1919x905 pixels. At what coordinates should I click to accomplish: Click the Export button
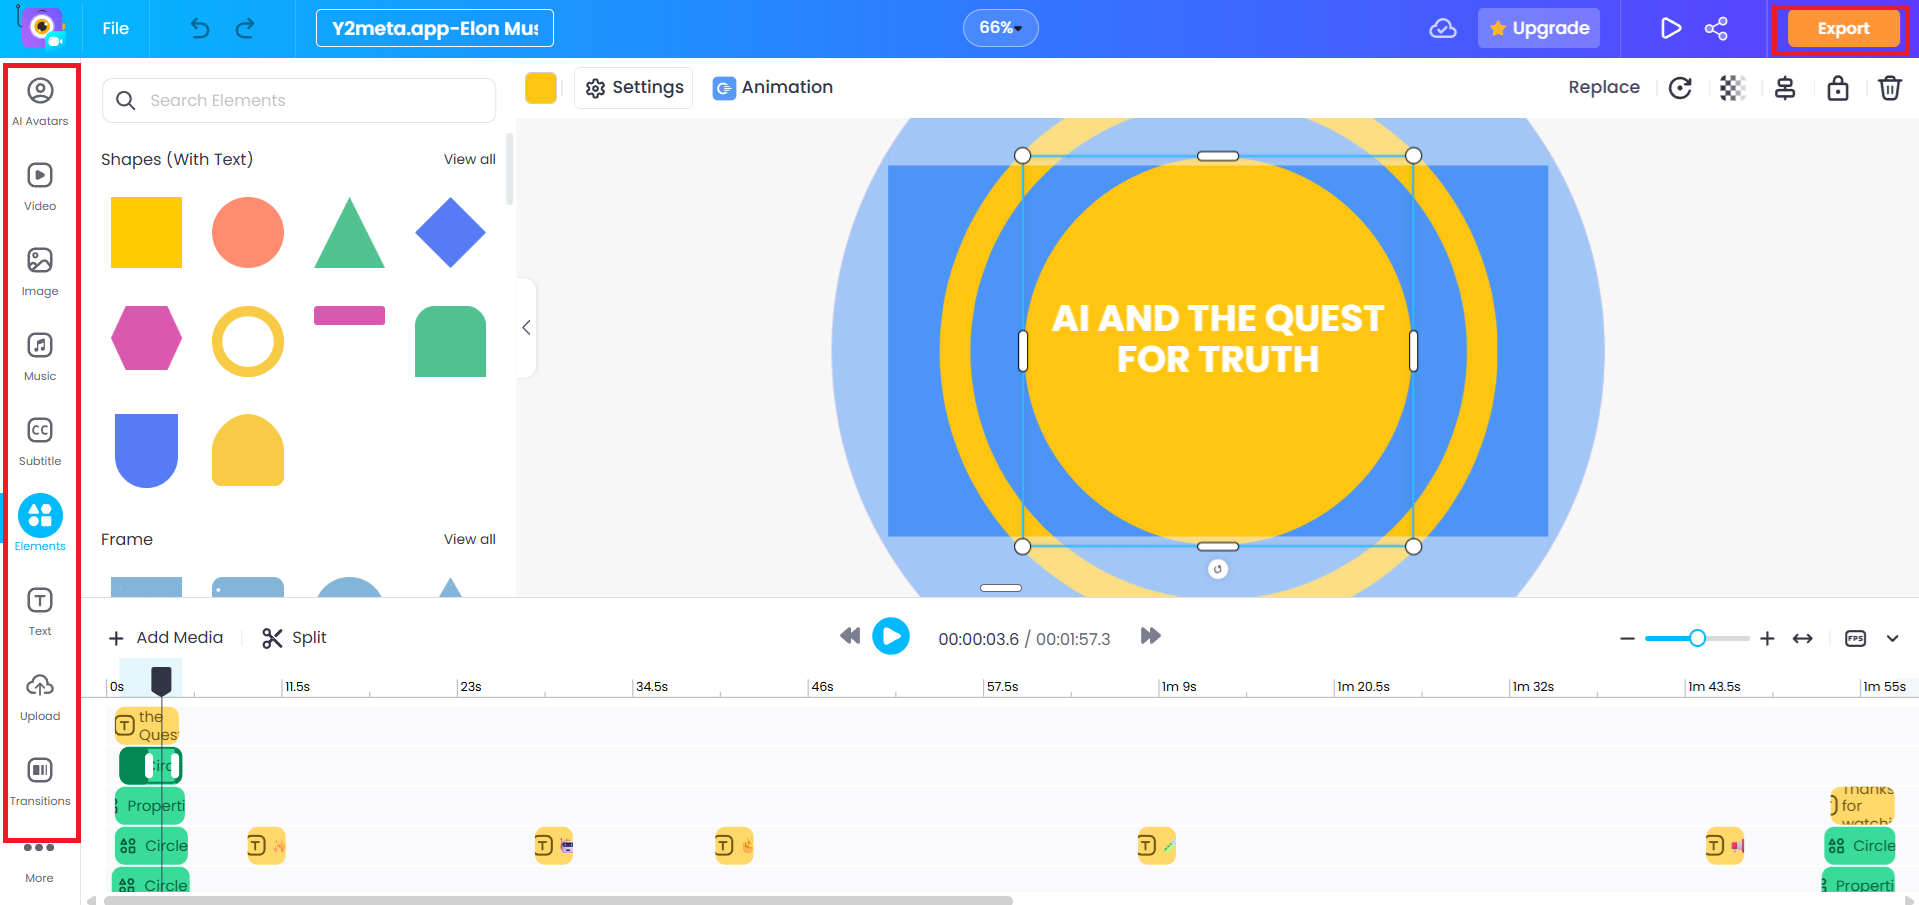pyautogui.click(x=1841, y=28)
